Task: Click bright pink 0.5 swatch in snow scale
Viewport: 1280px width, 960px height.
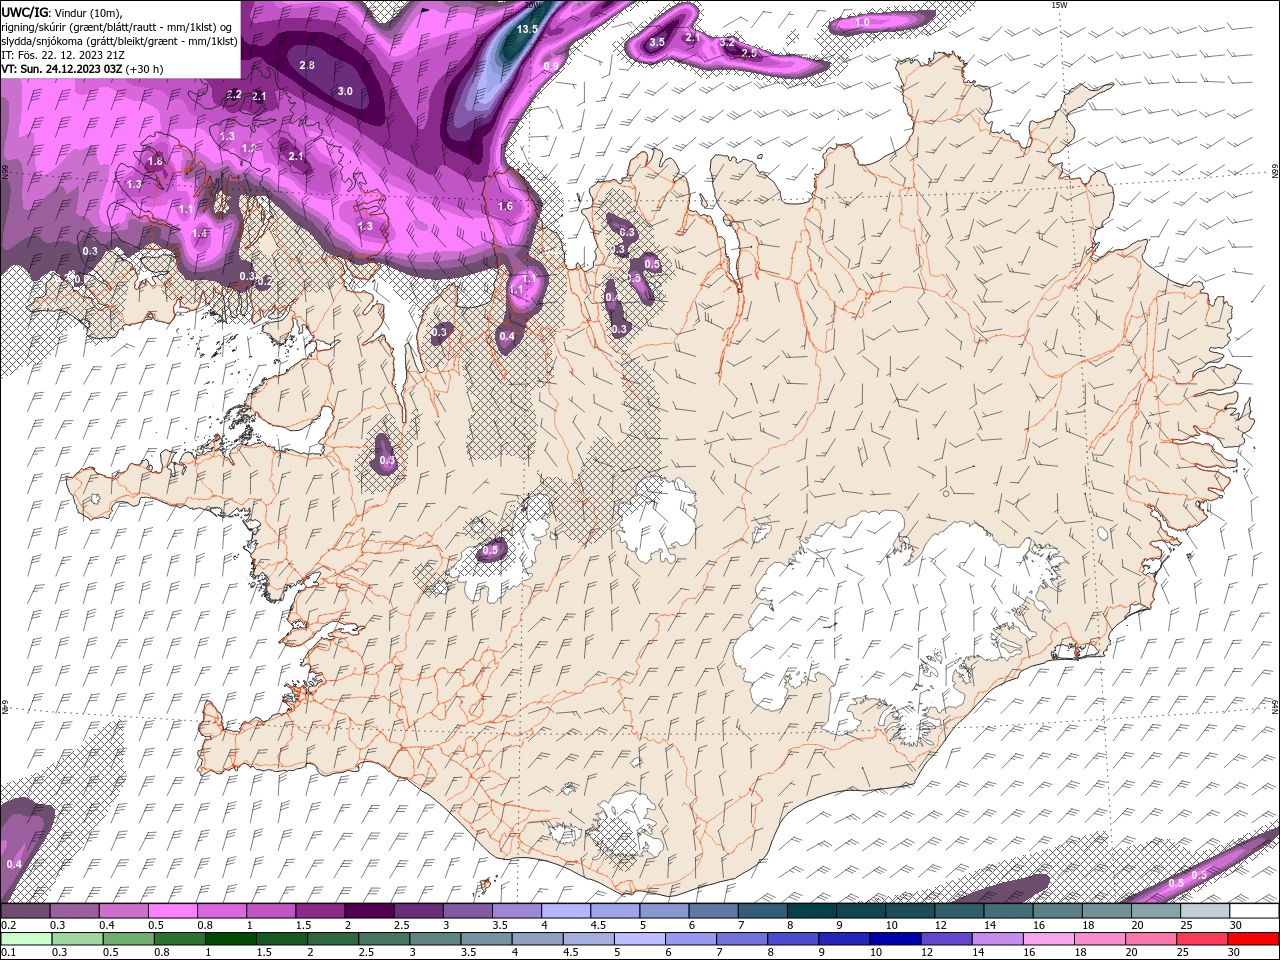Action: tap(172, 911)
